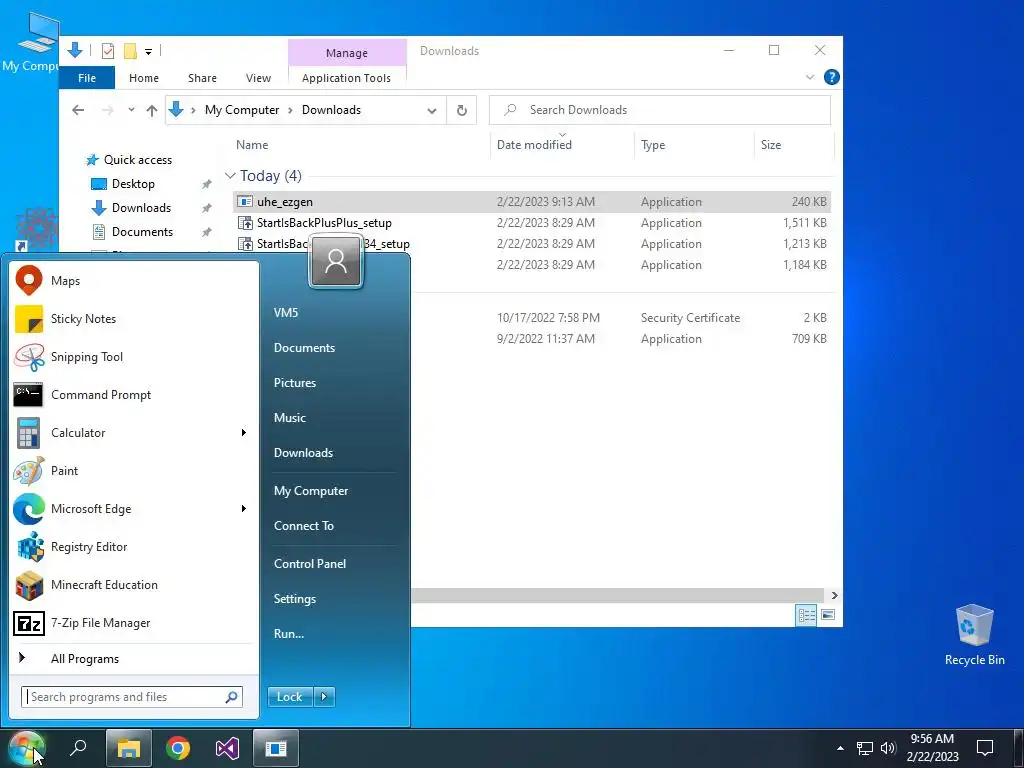
Task: Open Visual Studio from taskbar
Action: click(227, 748)
